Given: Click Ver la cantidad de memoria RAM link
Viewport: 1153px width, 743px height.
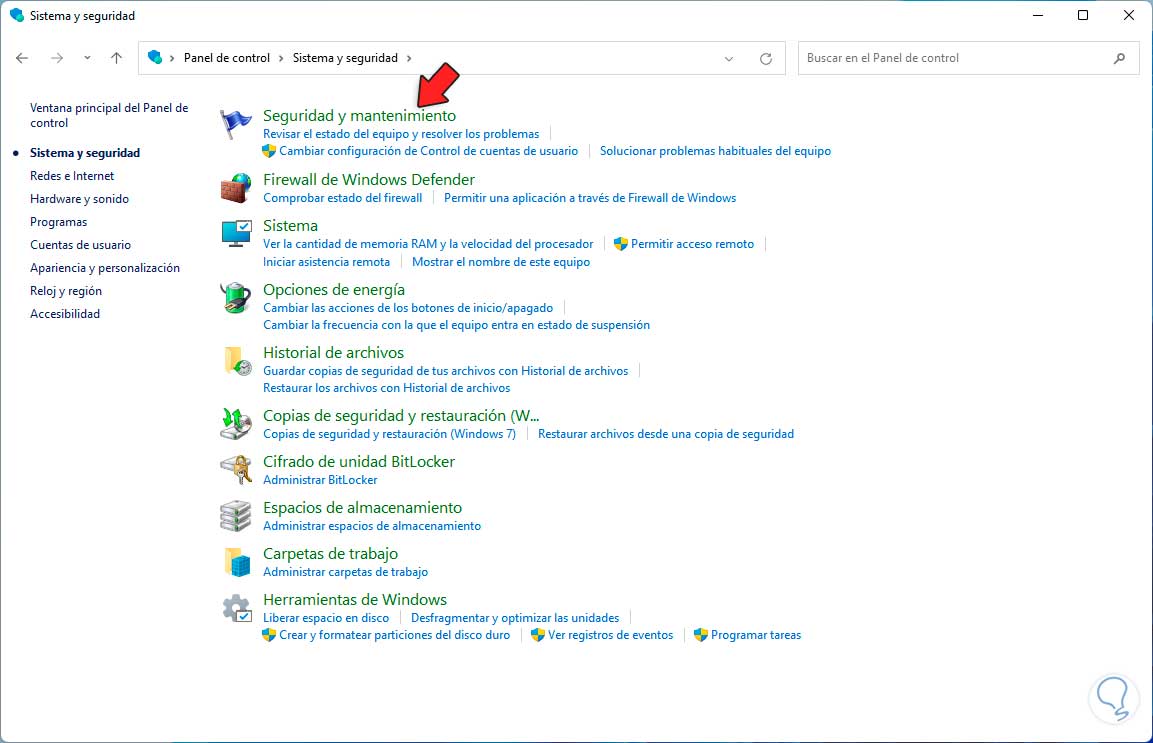Looking at the screenshot, I should click(x=428, y=243).
